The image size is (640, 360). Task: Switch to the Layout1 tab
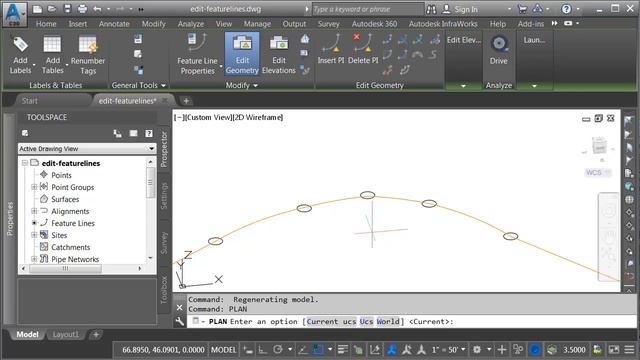tap(66, 335)
